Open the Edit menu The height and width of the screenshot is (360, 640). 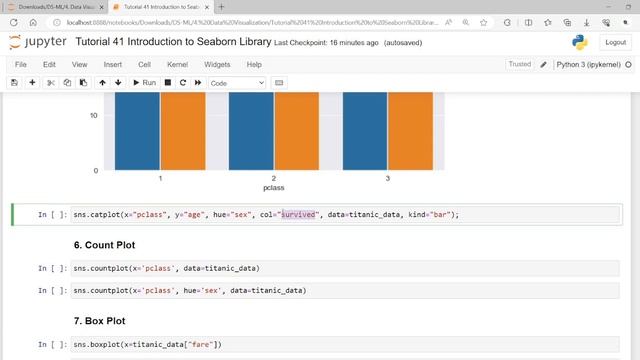(49, 64)
